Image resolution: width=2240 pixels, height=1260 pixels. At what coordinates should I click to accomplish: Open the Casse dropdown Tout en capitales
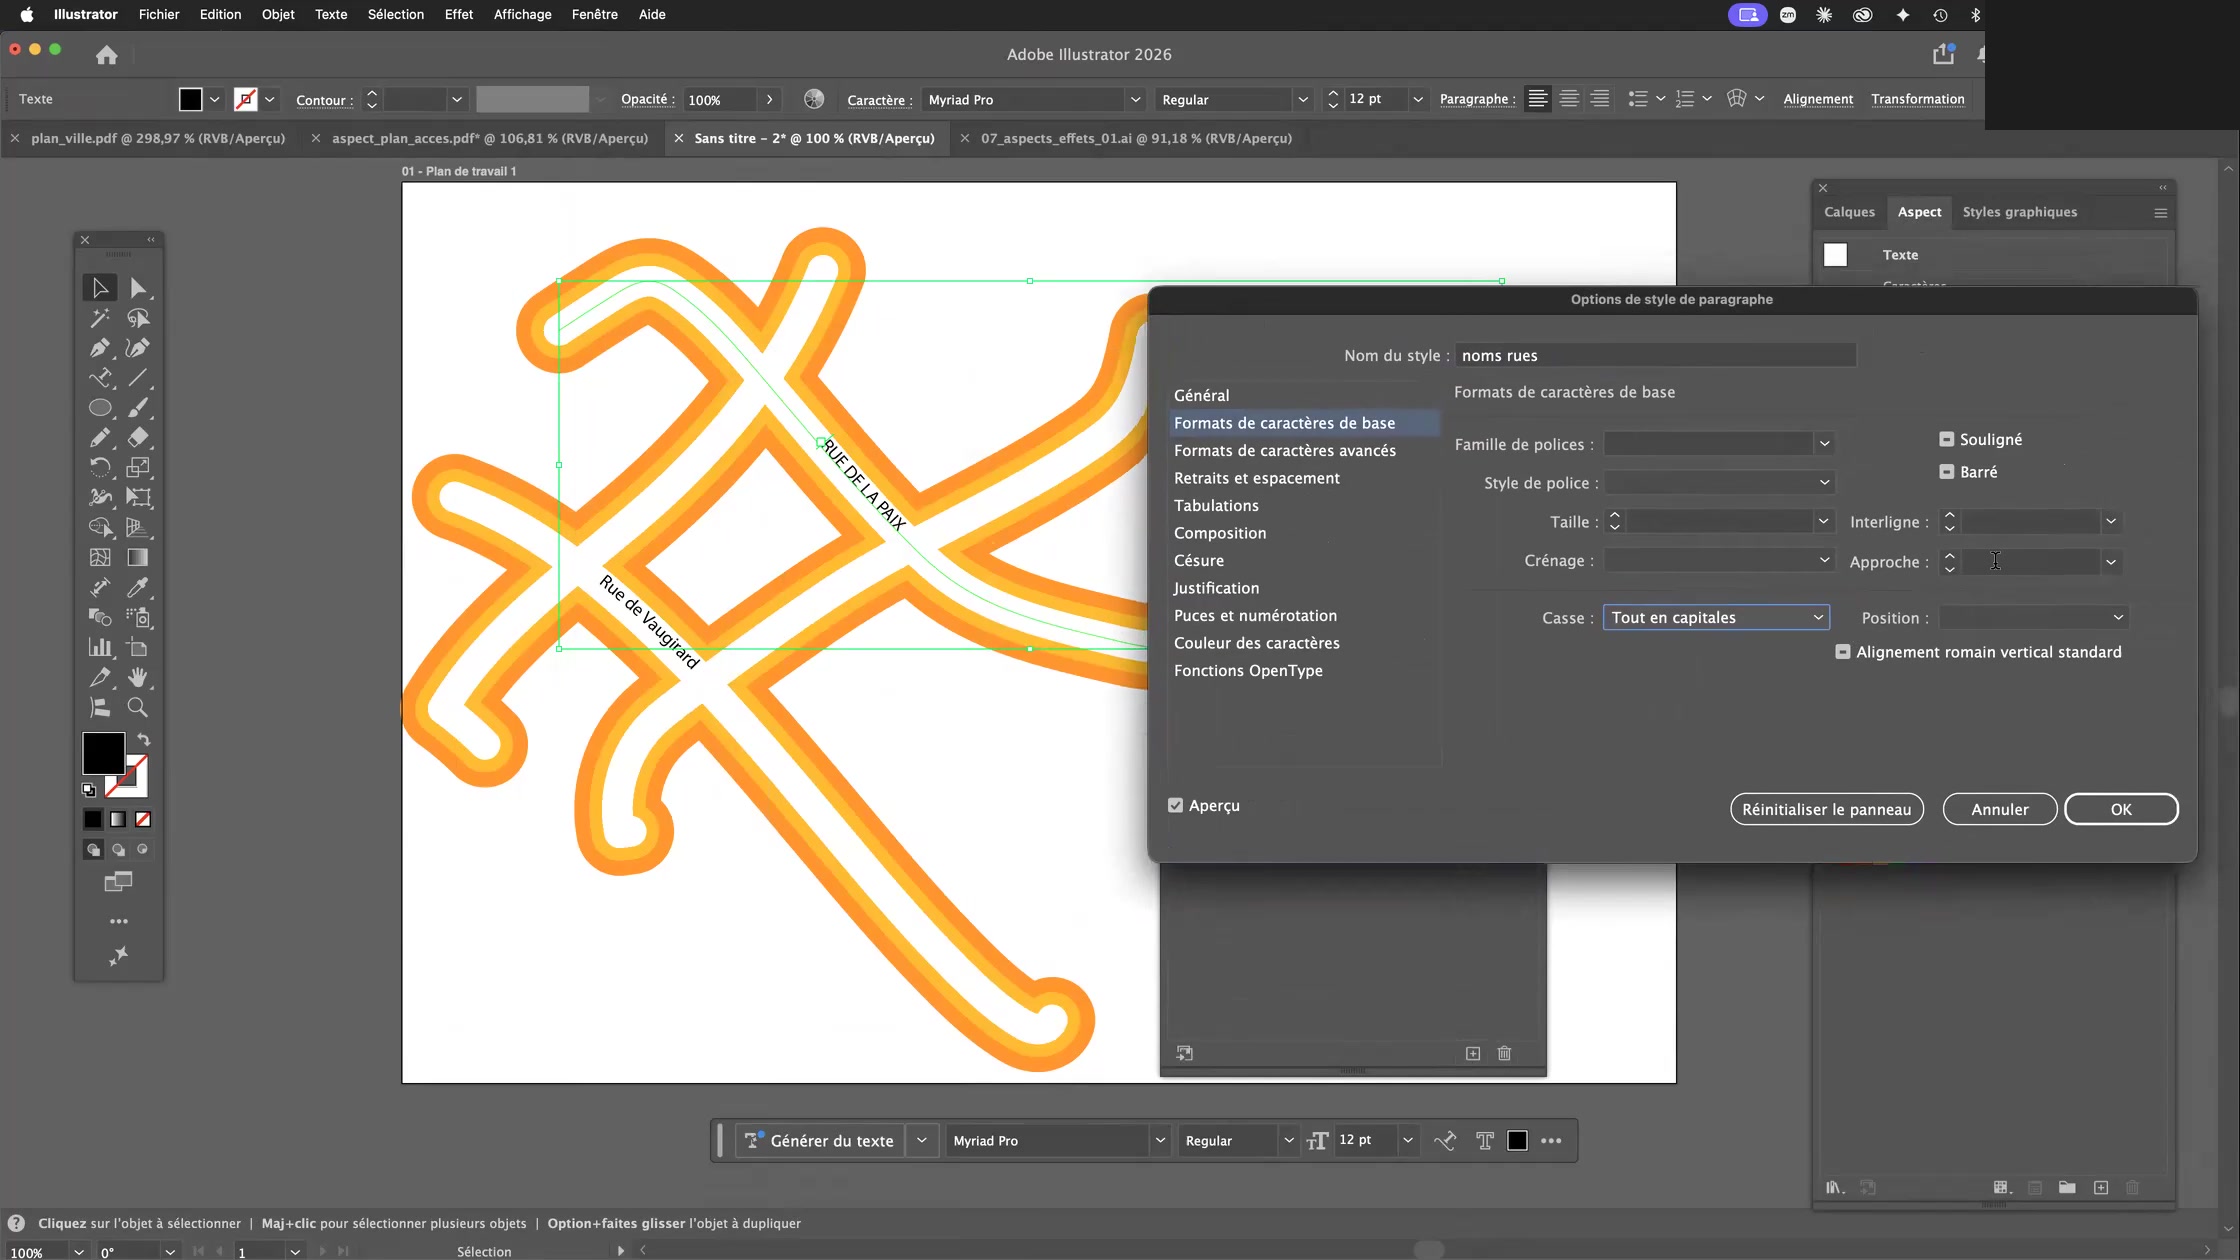[x=1716, y=618]
